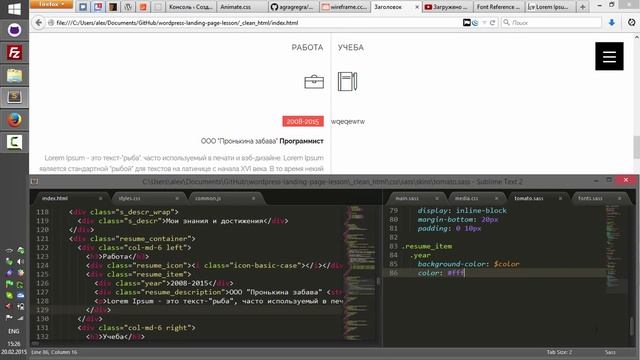Image resolution: width=640 pixels, height=360 pixels.
Task: Launch FileZilla from the taskbar
Action: tap(14, 52)
